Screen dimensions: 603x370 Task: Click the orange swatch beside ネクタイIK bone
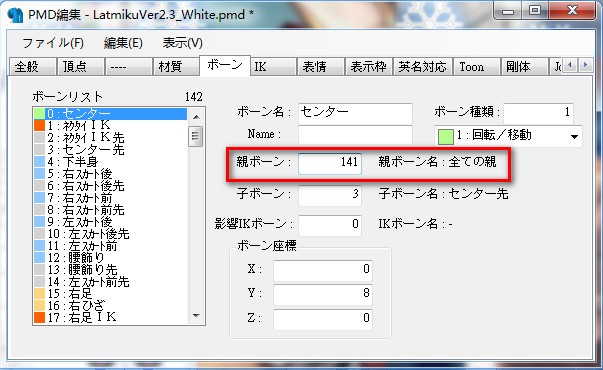(x=40, y=125)
